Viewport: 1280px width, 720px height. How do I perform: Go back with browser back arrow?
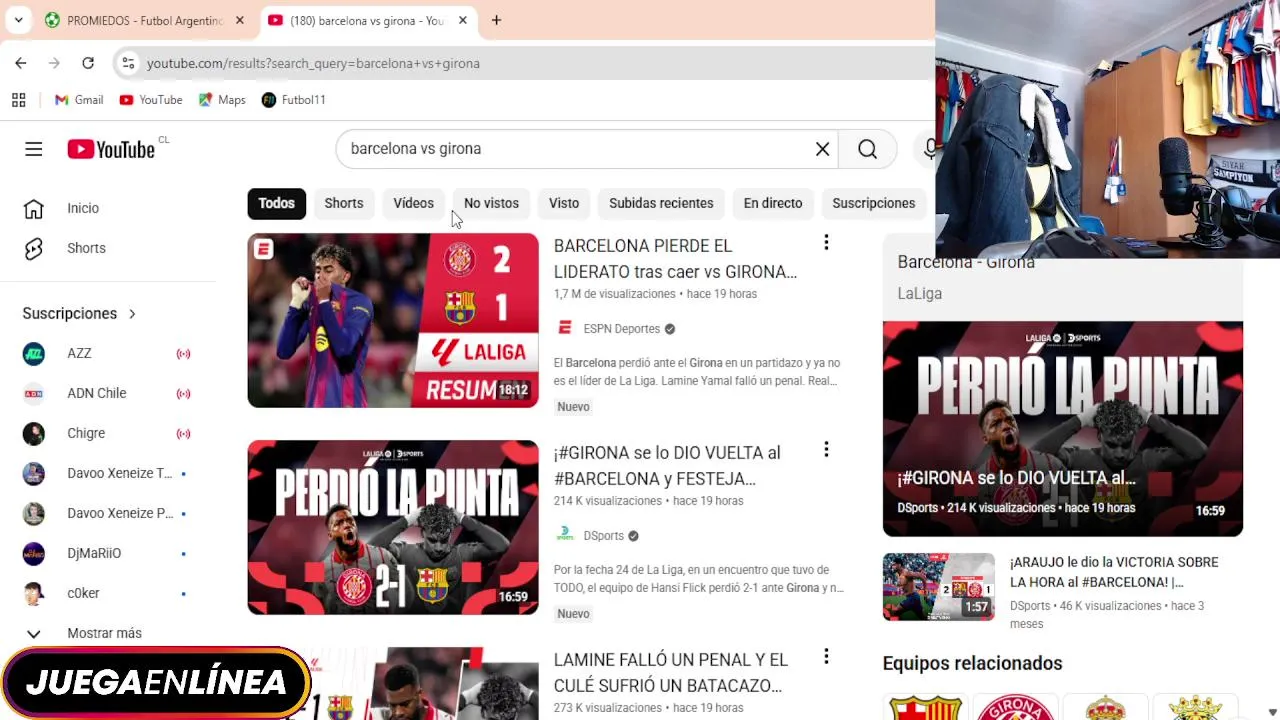tap(21, 63)
